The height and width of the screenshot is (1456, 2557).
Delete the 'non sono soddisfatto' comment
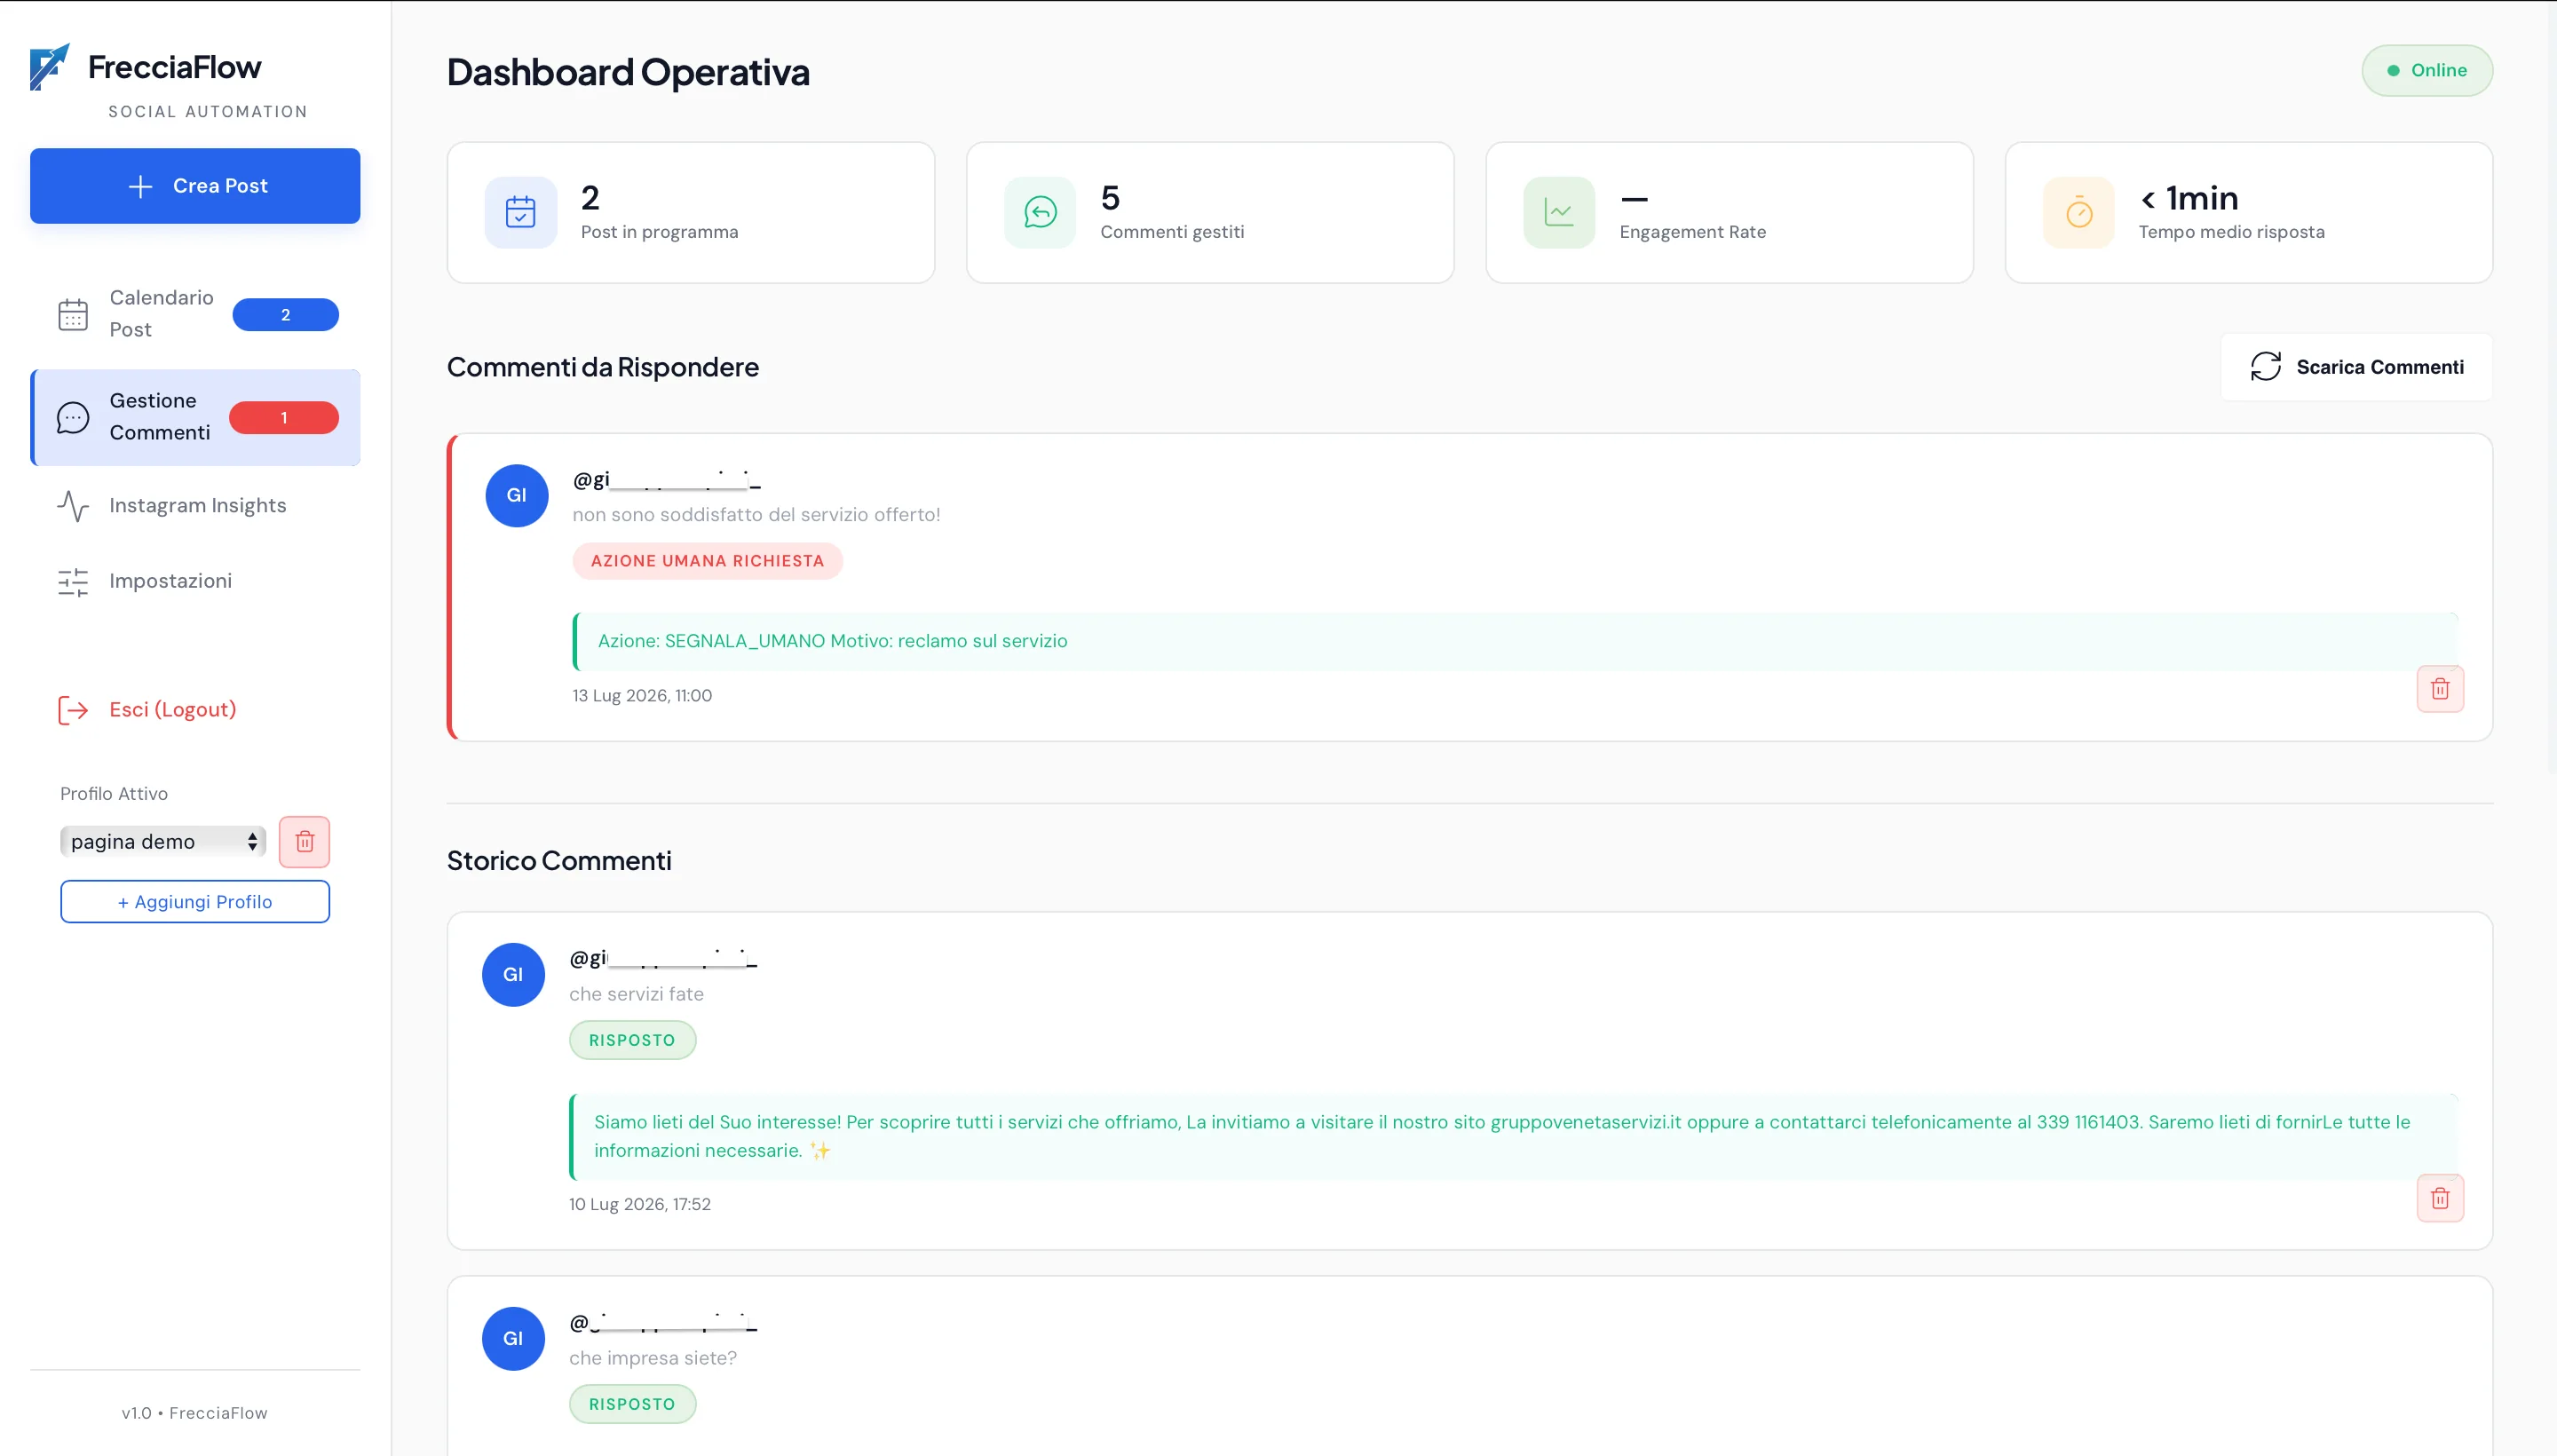point(2440,689)
